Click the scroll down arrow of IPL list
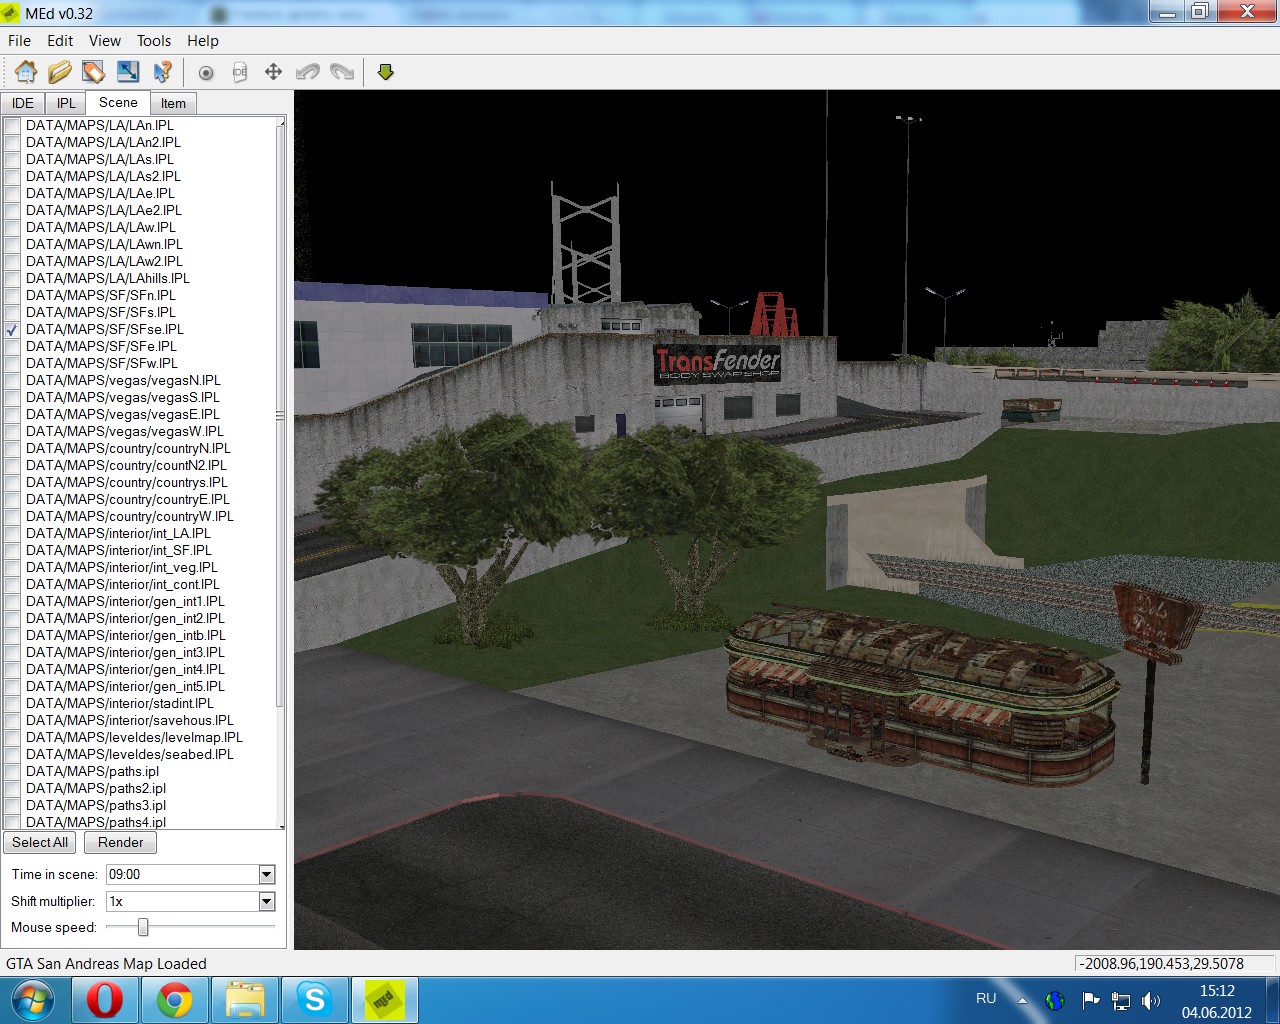 pos(281,826)
